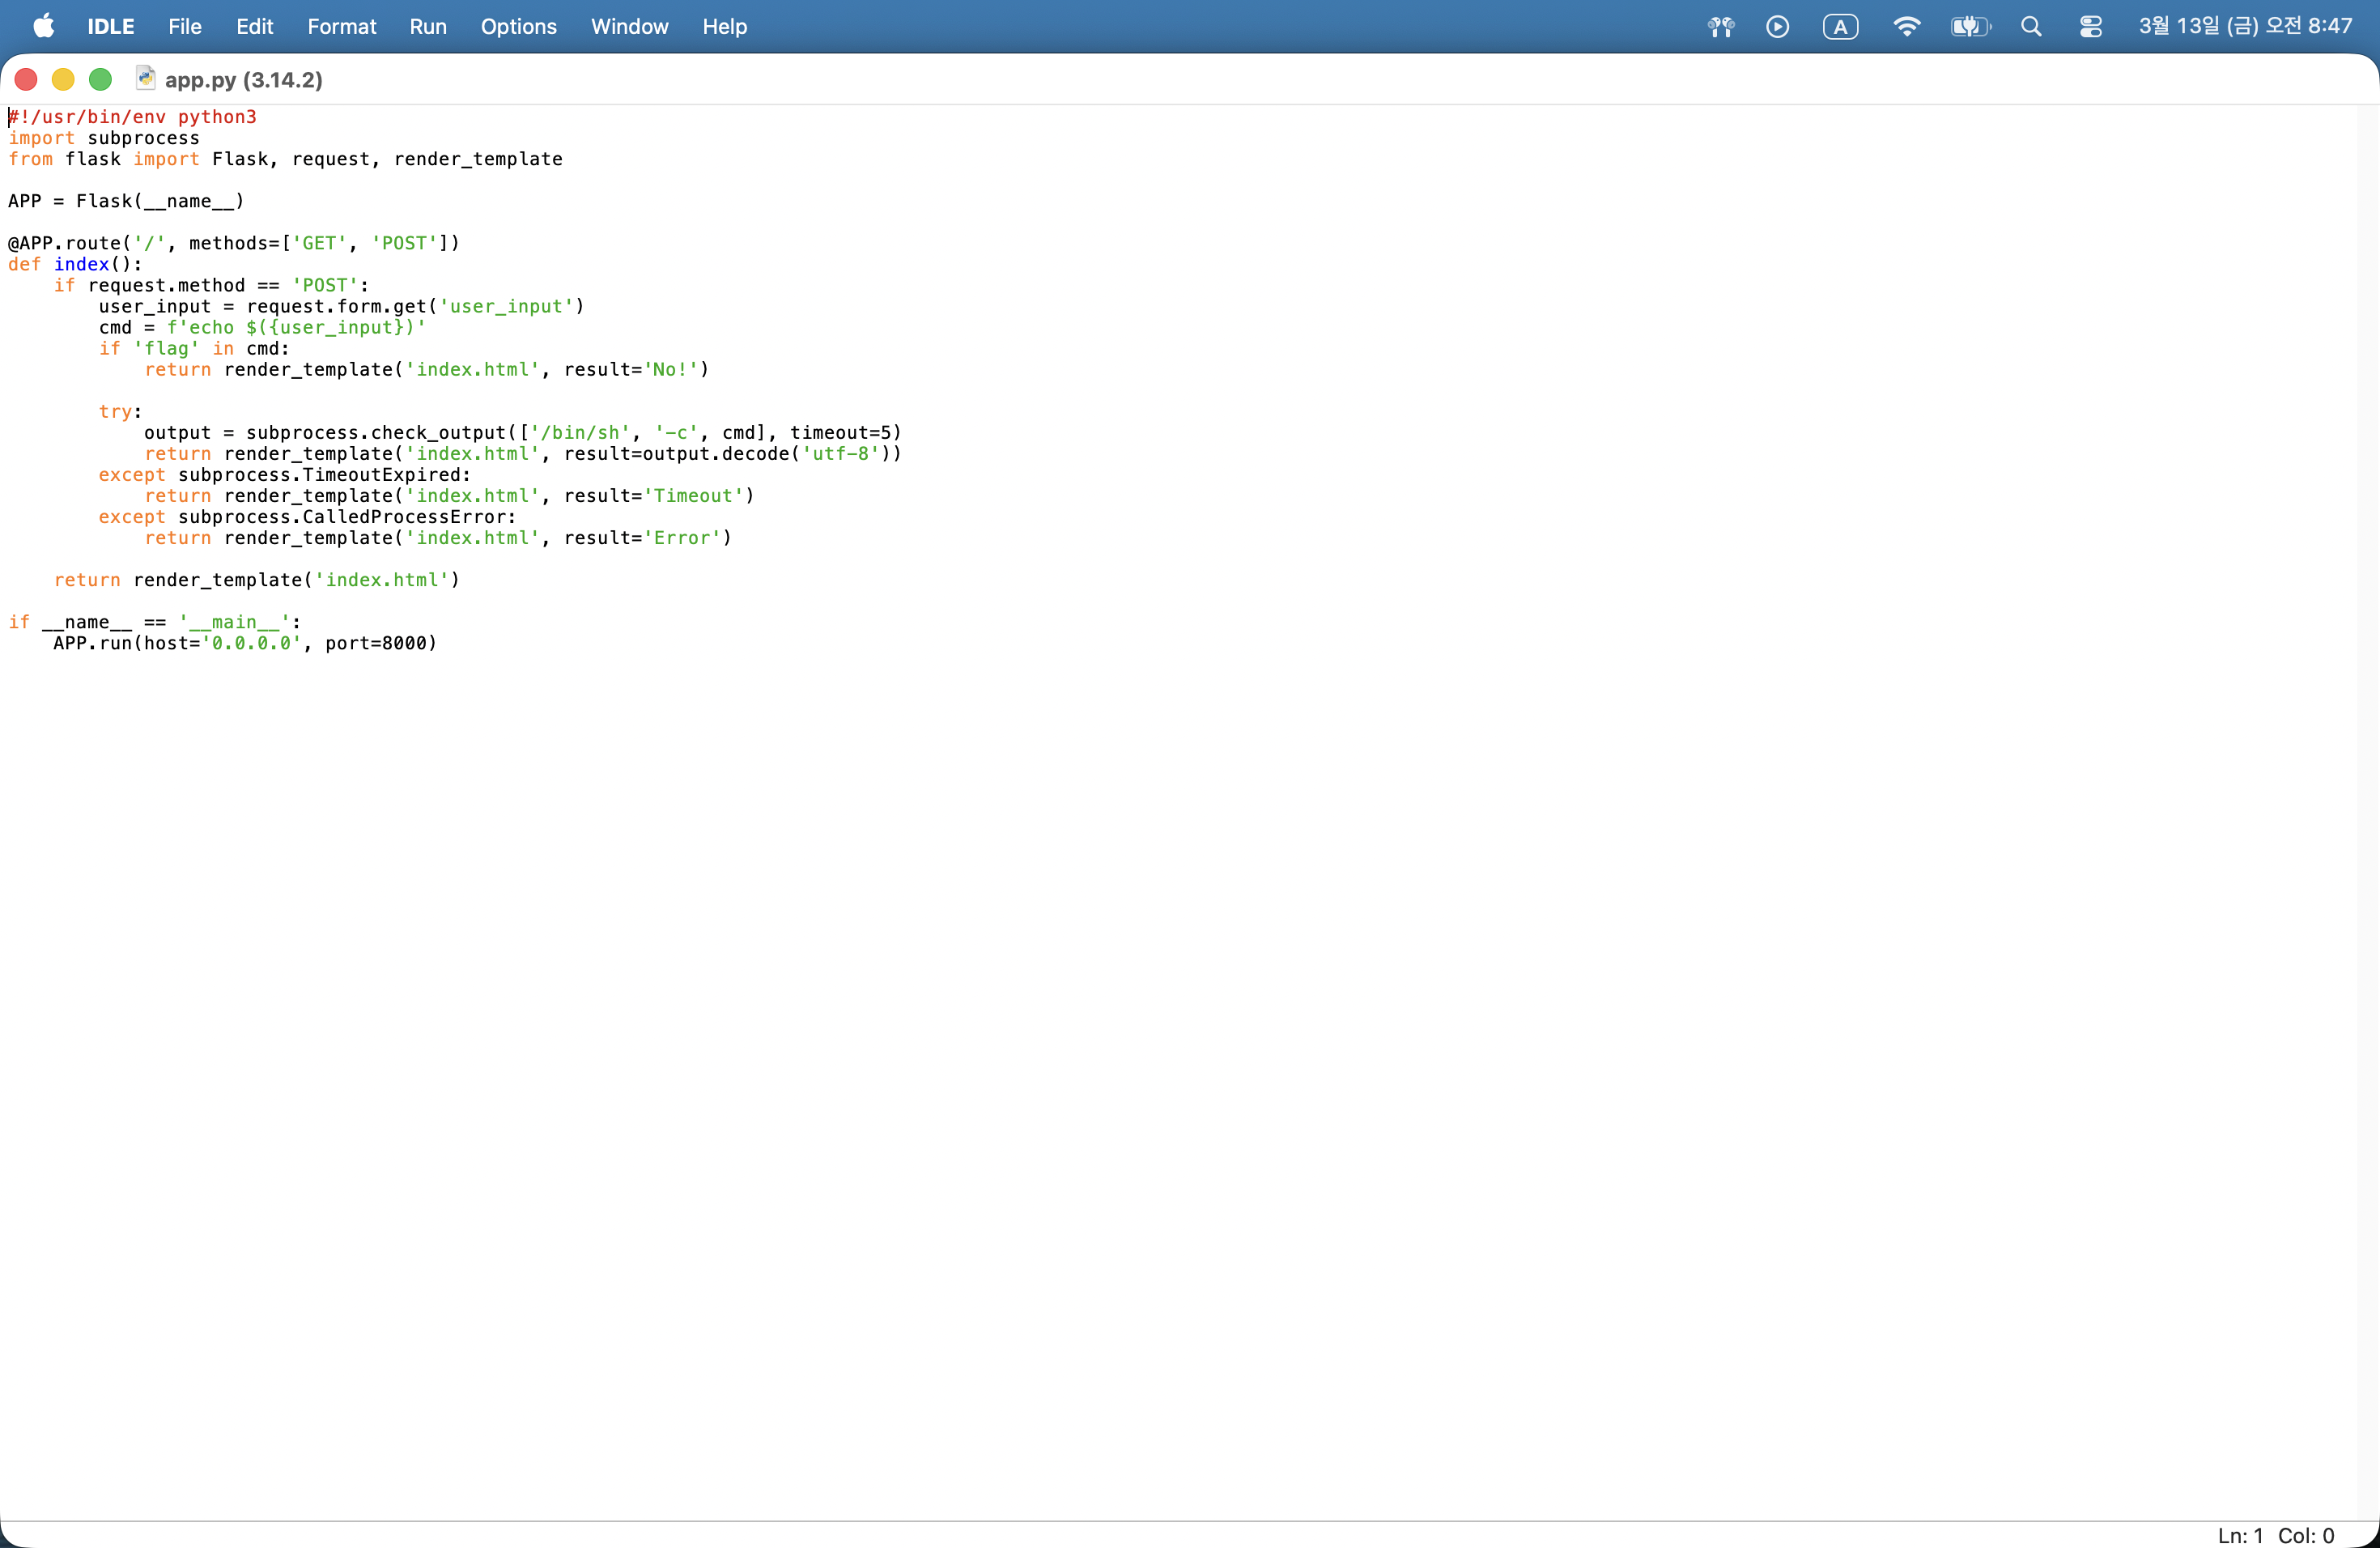
Task: Click the app.py Python file icon
Action: [146, 78]
